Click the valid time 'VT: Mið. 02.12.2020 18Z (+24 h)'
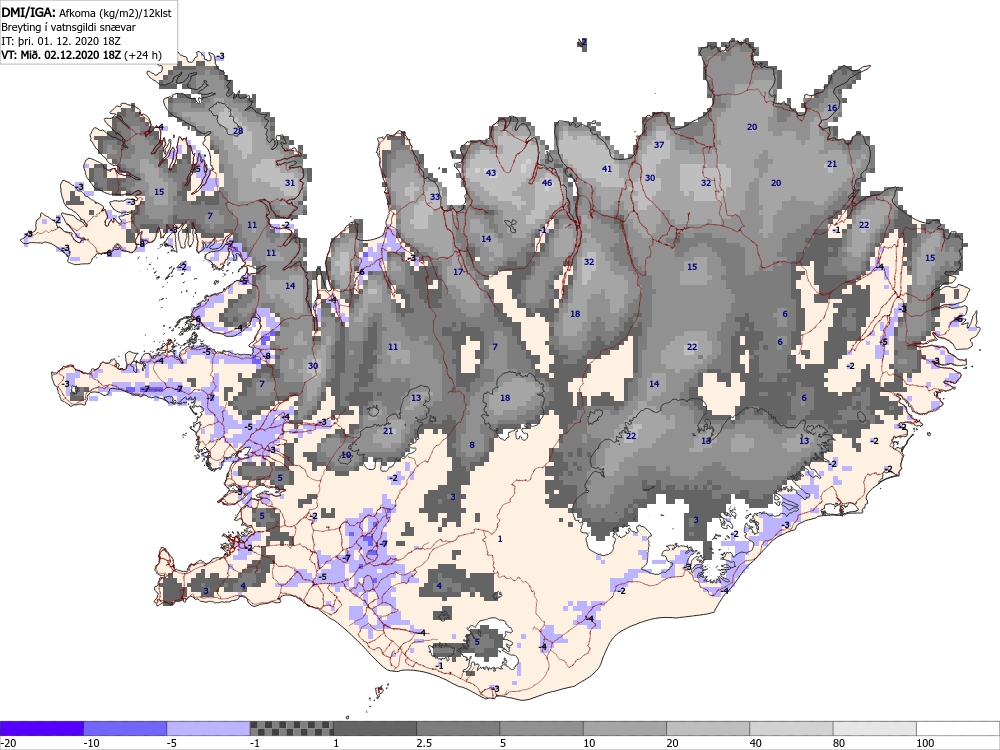Image resolution: width=1000 pixels, height=750 pixels. click(82, 55)
